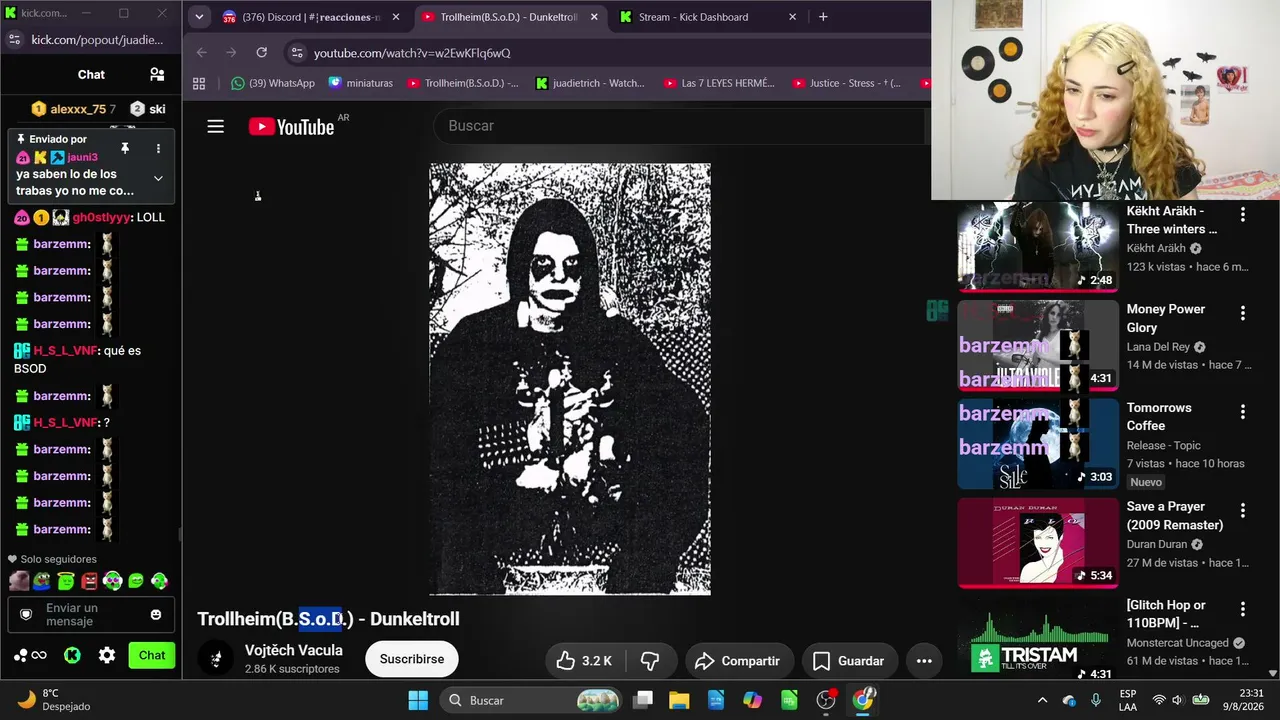Send message with green Chat button

point(152,655)
